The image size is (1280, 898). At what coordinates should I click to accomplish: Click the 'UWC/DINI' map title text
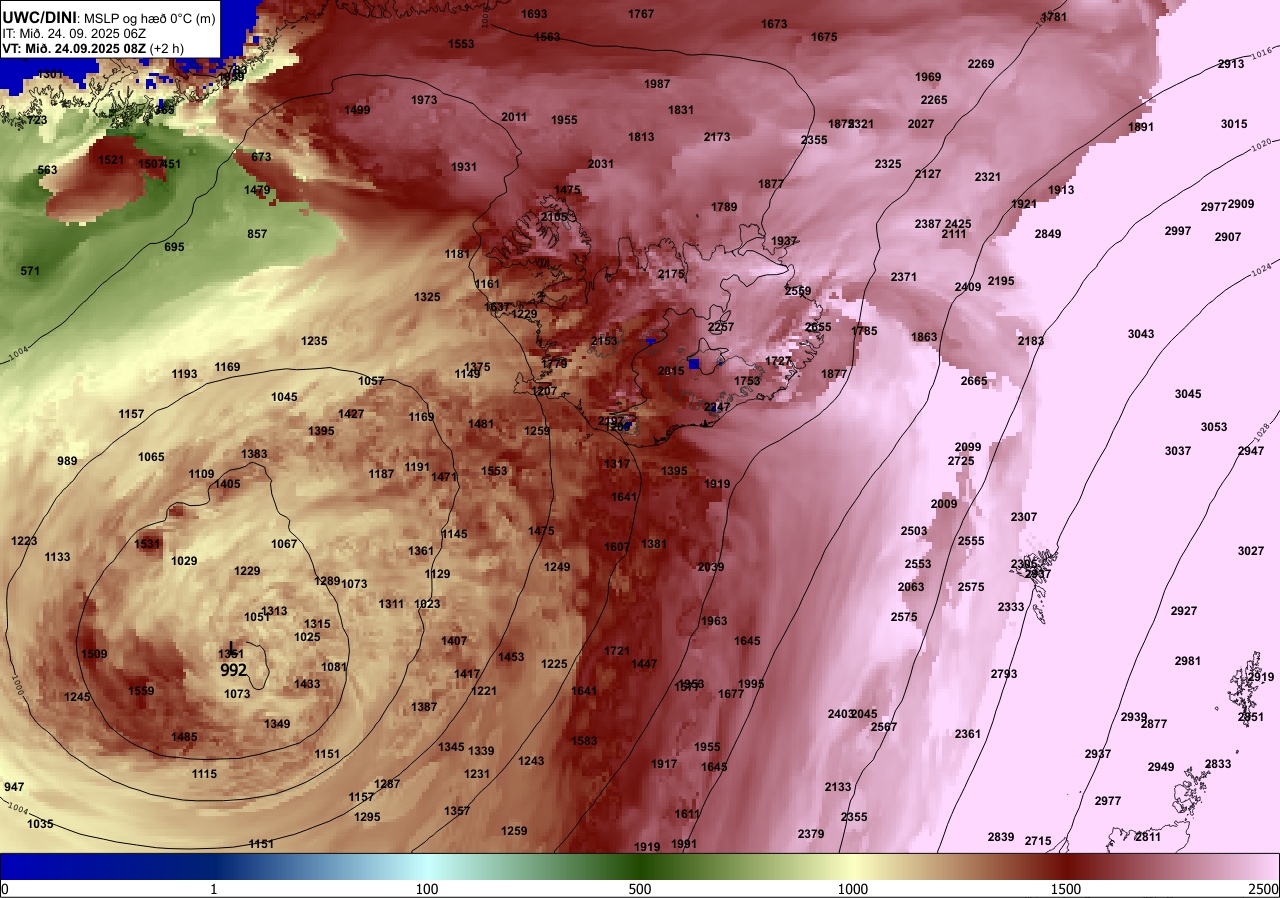click(40, 16)
